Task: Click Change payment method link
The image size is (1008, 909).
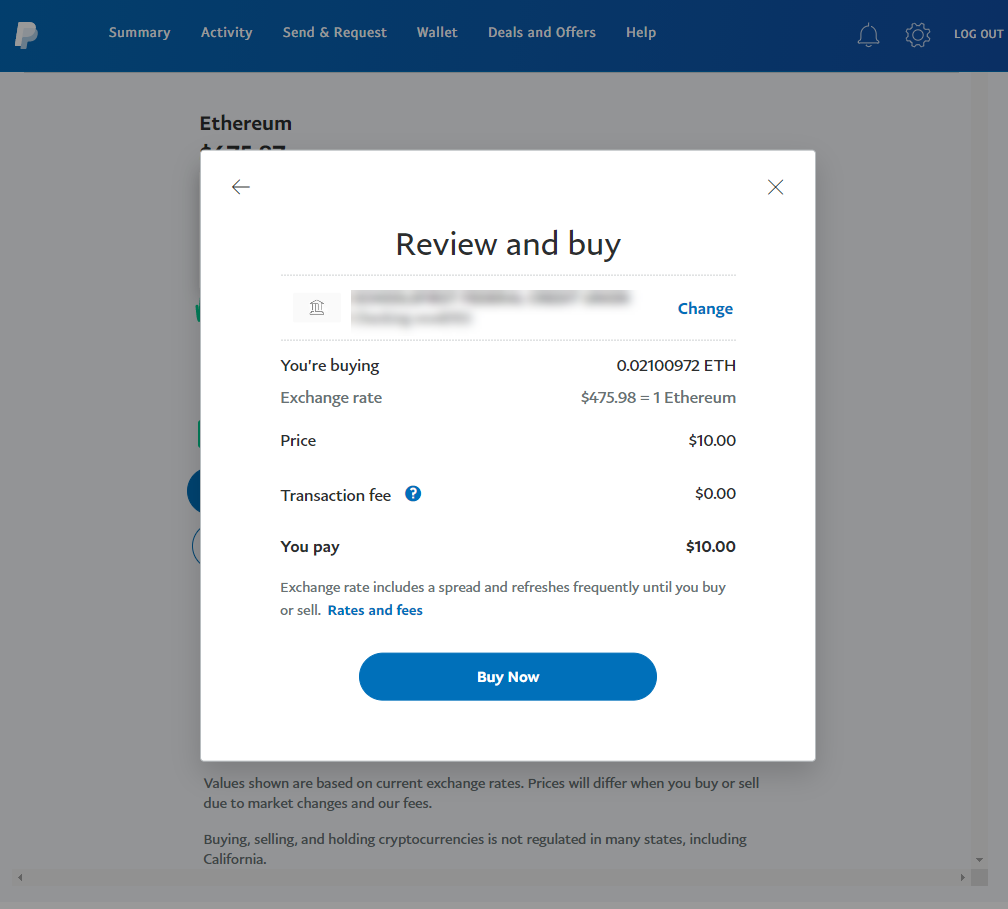Action: pos(705,309)
